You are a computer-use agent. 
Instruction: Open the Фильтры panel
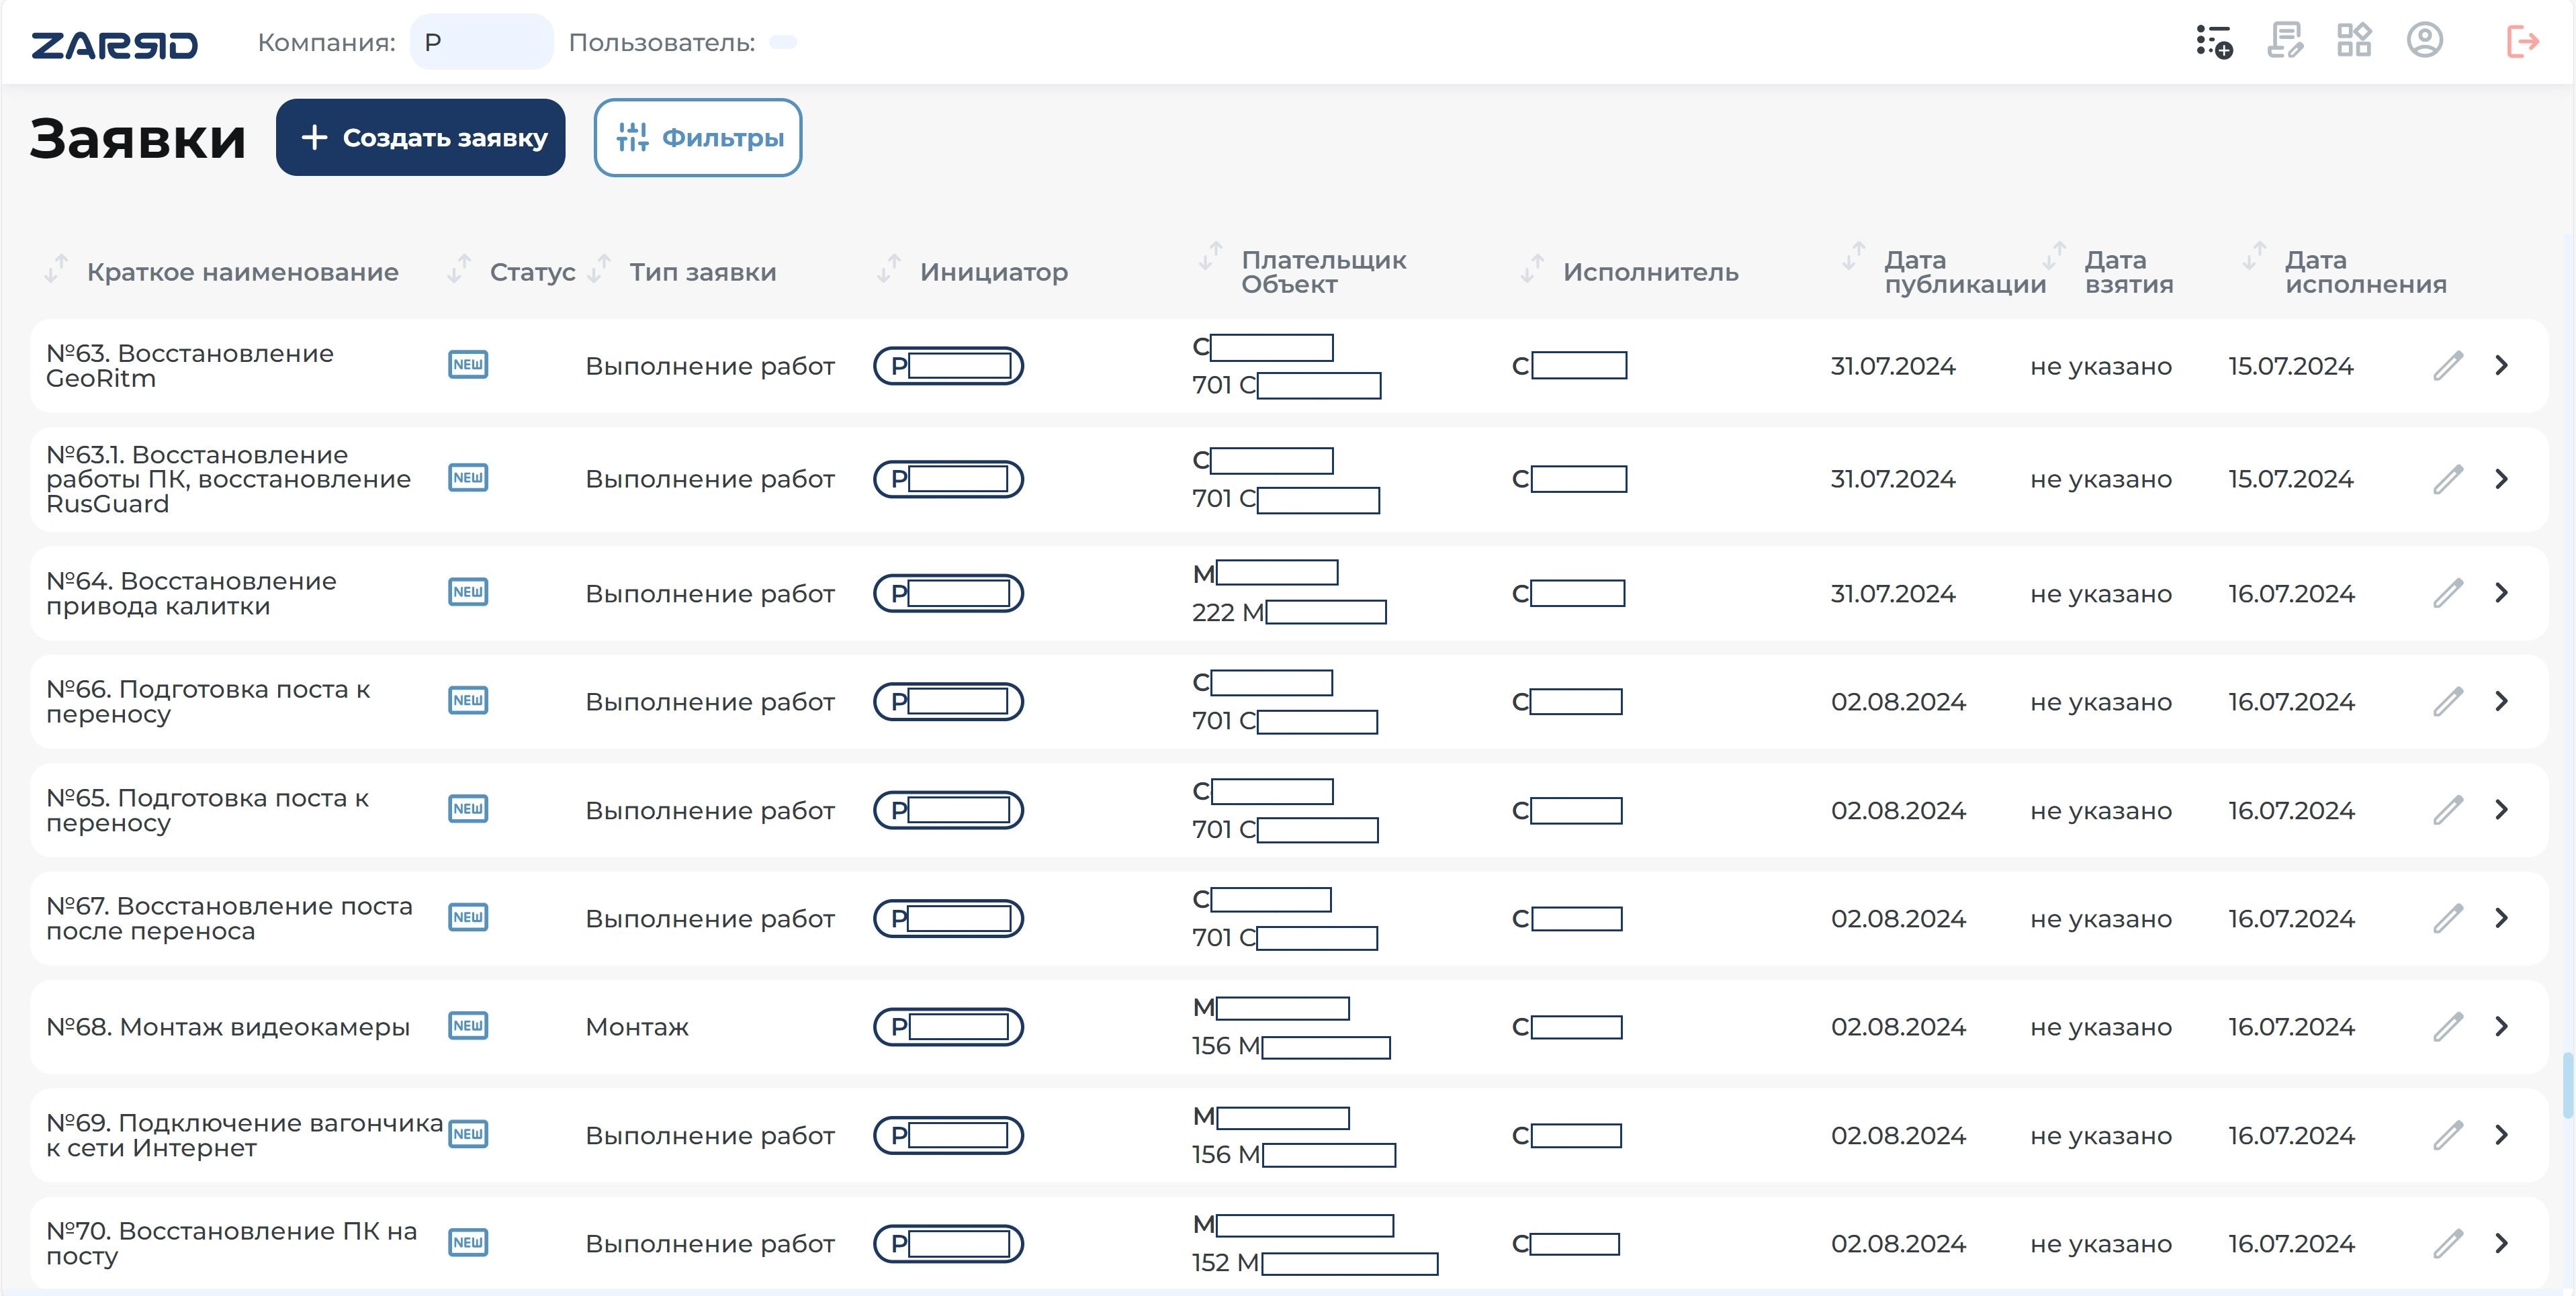[x=698, y=137]
